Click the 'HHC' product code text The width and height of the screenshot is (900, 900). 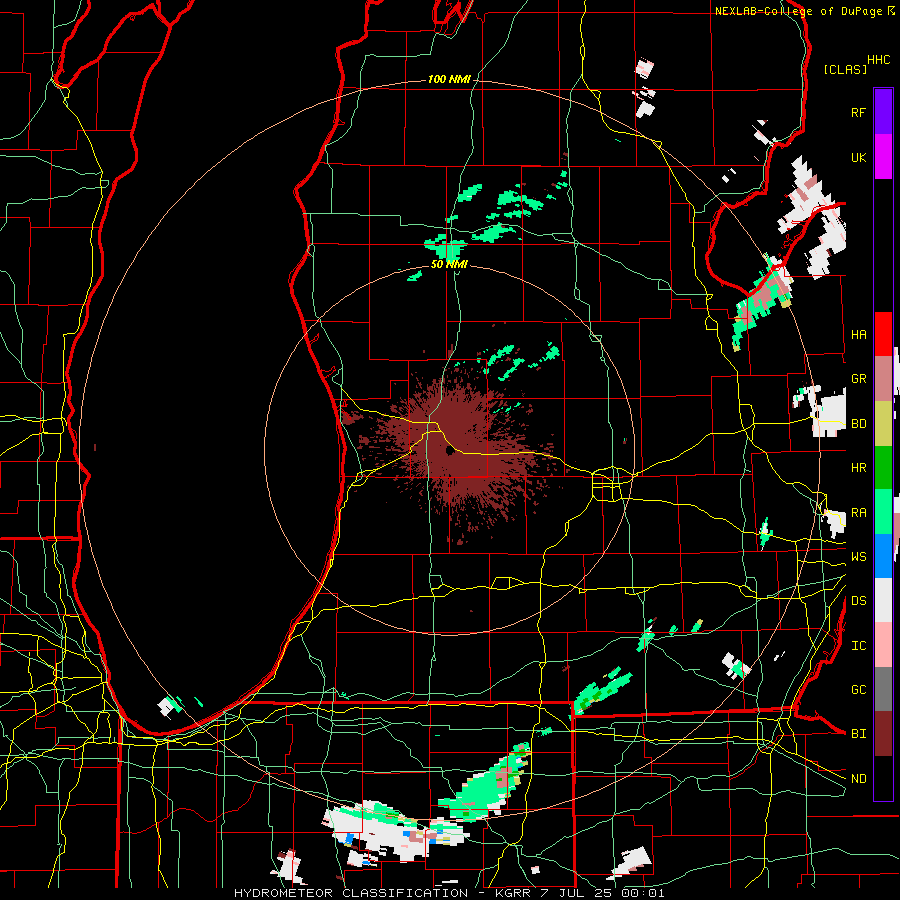click(x=878, y=60)
